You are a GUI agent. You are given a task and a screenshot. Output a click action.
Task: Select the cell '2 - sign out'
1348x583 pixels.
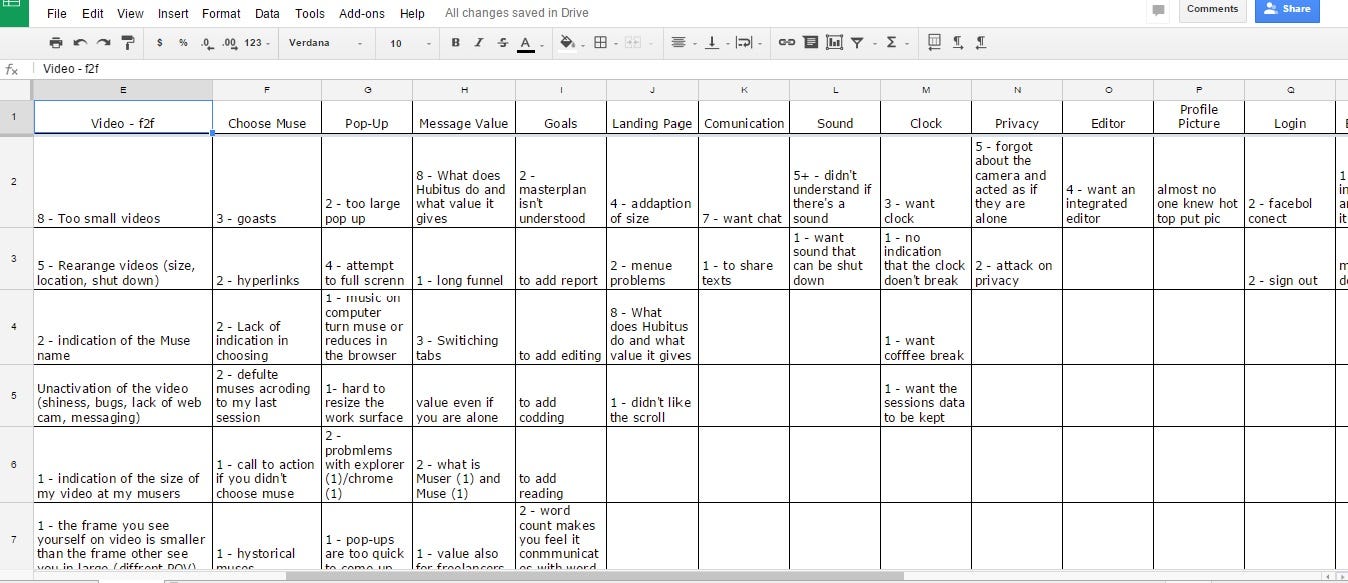1290,259
